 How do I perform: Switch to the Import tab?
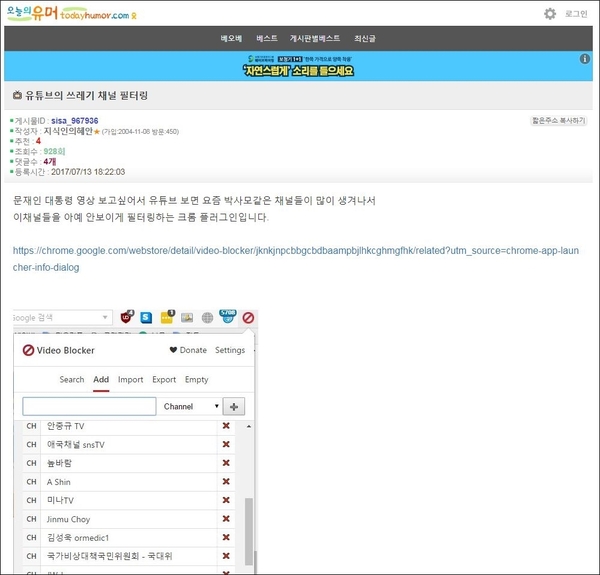click(130, 380)
